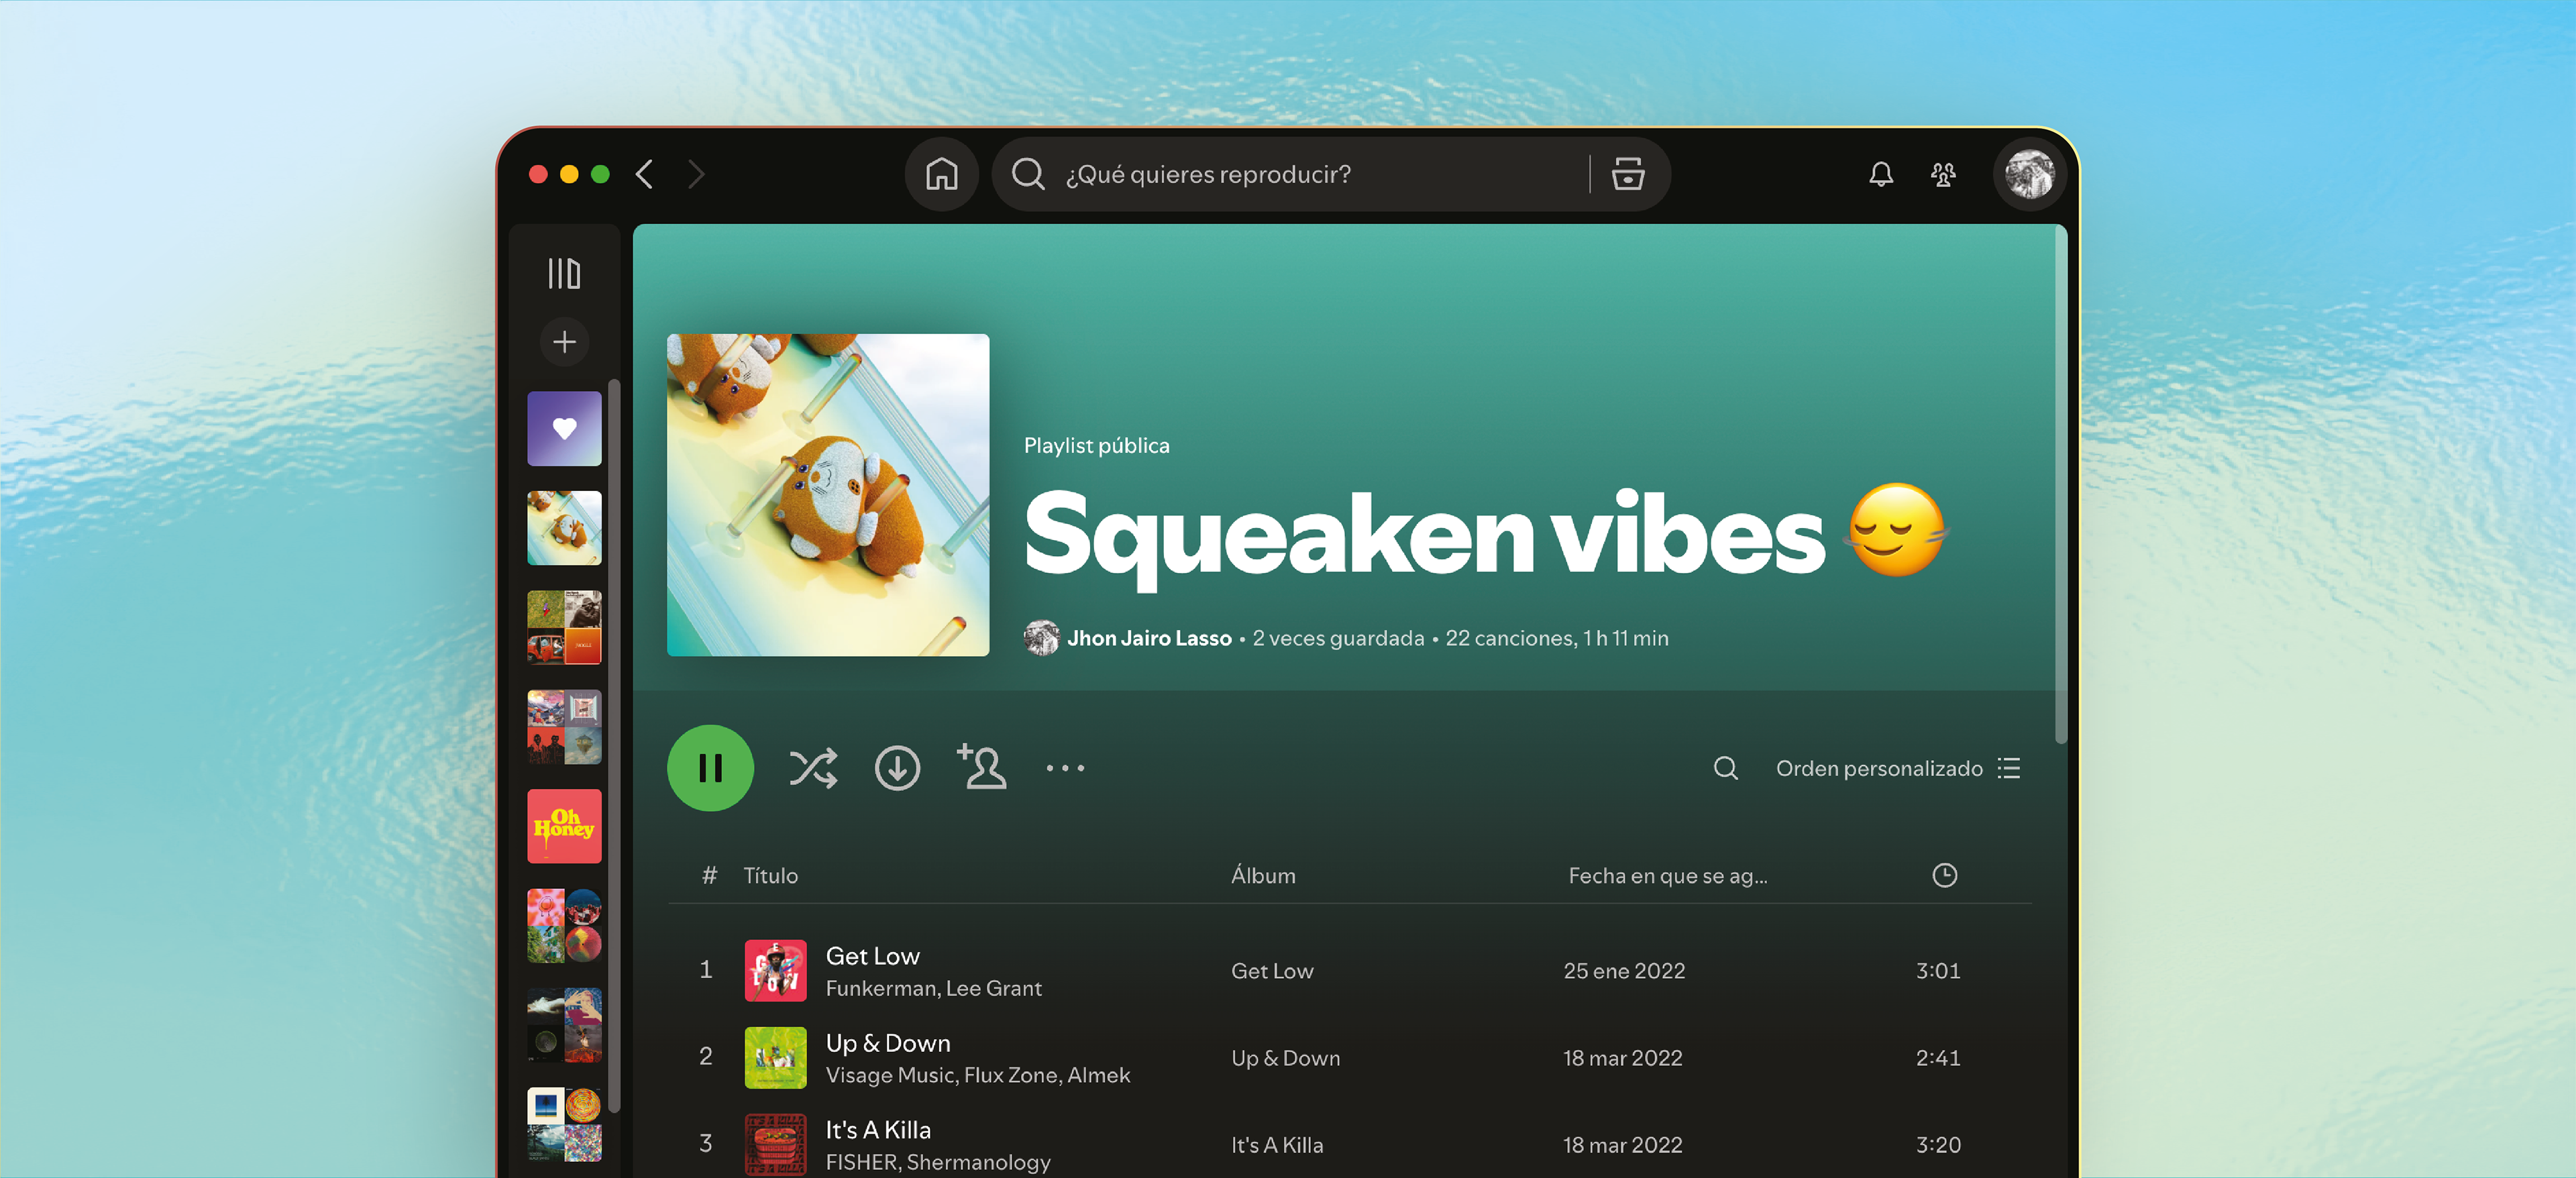Click Get Low track cover art
Viewport: 2576px width, 1178px height.
coord(775,970)
